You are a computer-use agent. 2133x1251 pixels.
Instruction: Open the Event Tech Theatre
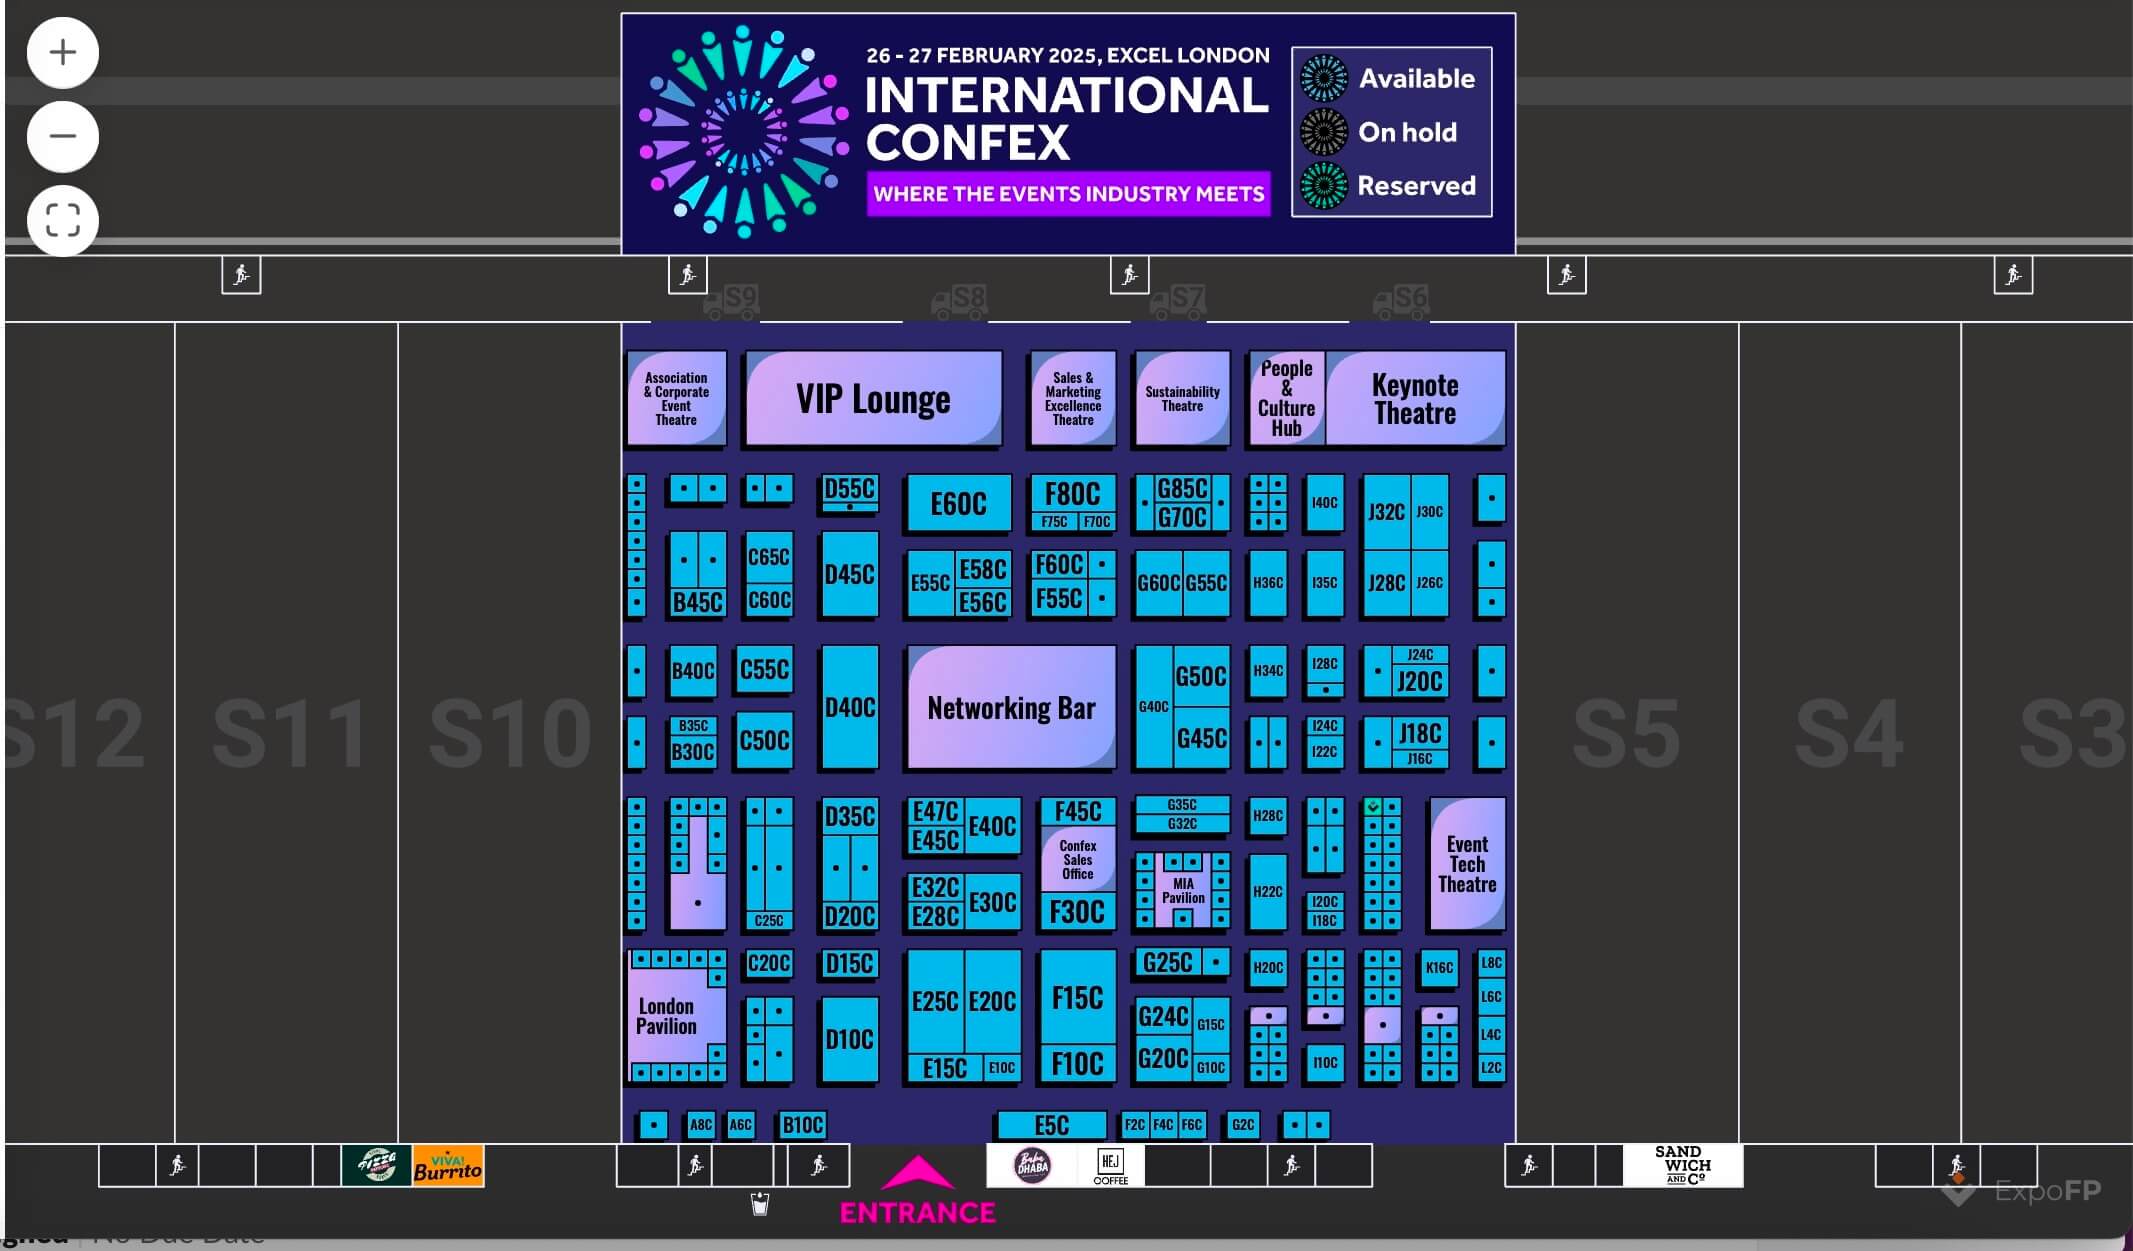click(1467, 864)
